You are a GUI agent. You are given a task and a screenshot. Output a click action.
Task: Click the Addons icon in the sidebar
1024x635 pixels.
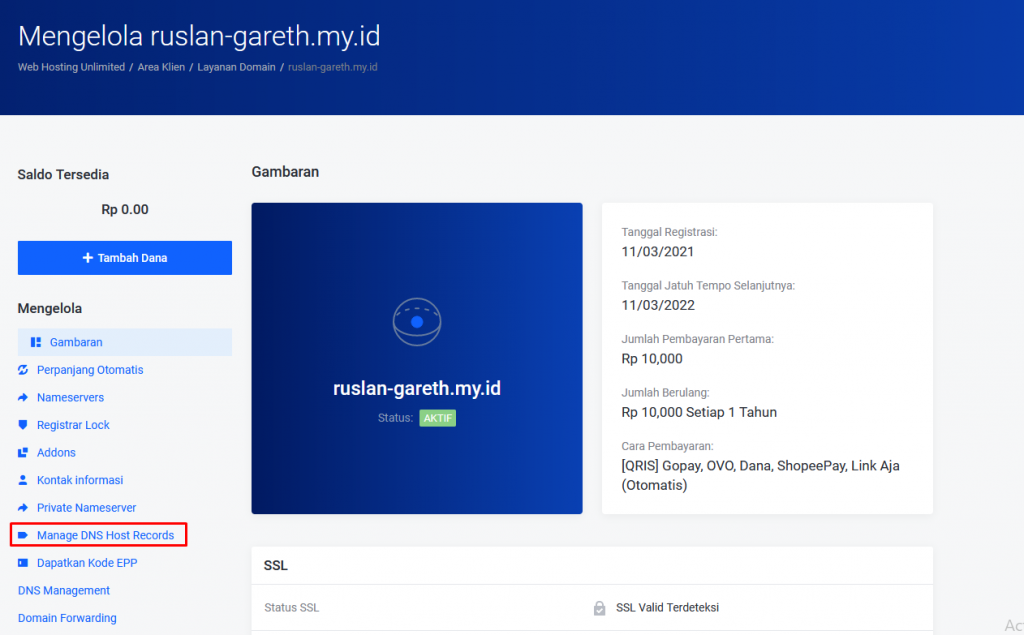point(22,452)
